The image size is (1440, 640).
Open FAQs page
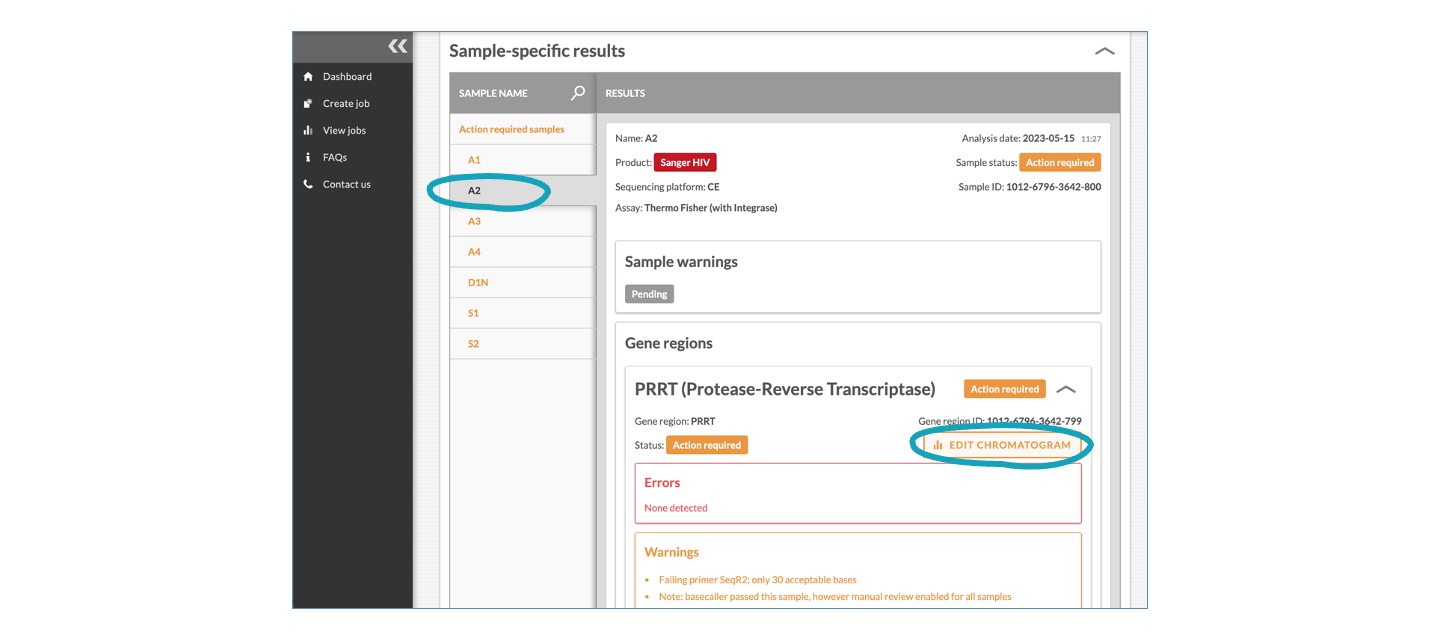point(335,158)
